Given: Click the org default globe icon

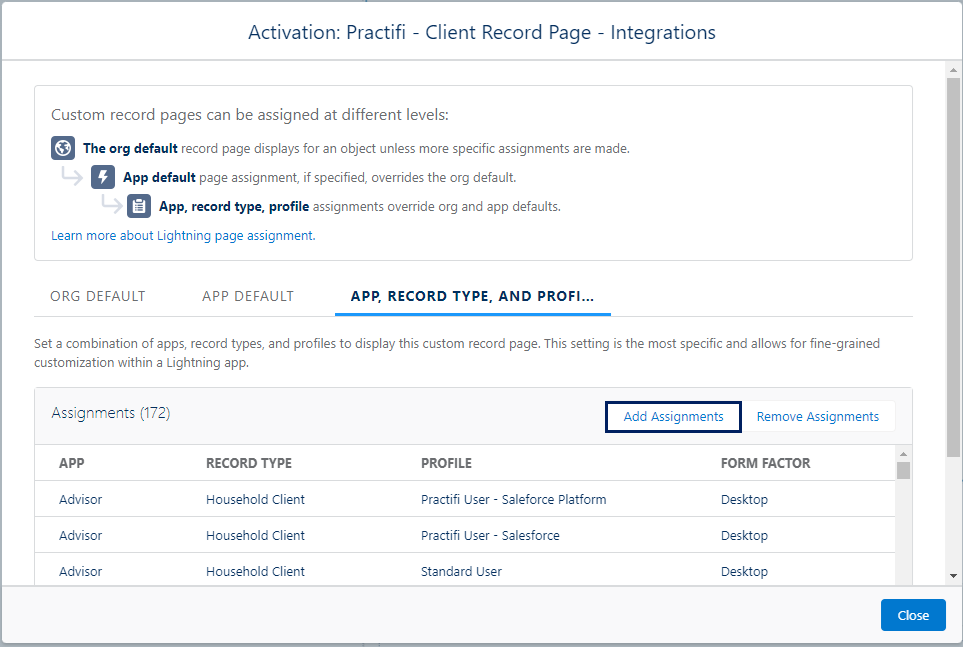Looking at the screenshot, I should tap(63, 148).
